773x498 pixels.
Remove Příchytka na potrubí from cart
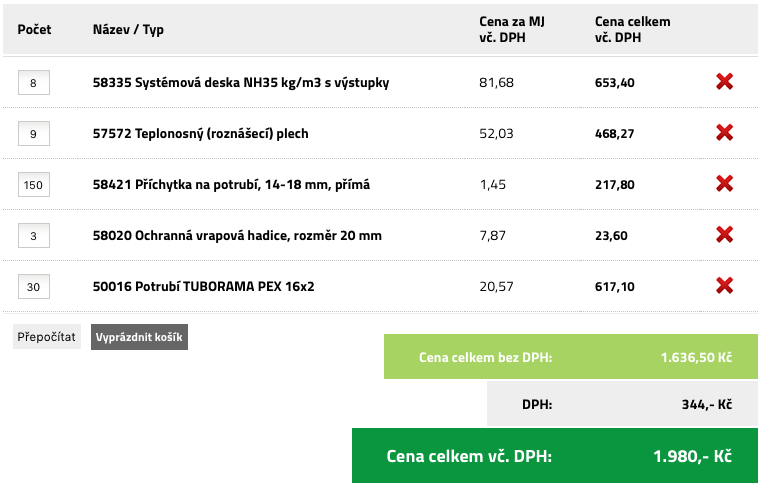click(x=725, y=184)
